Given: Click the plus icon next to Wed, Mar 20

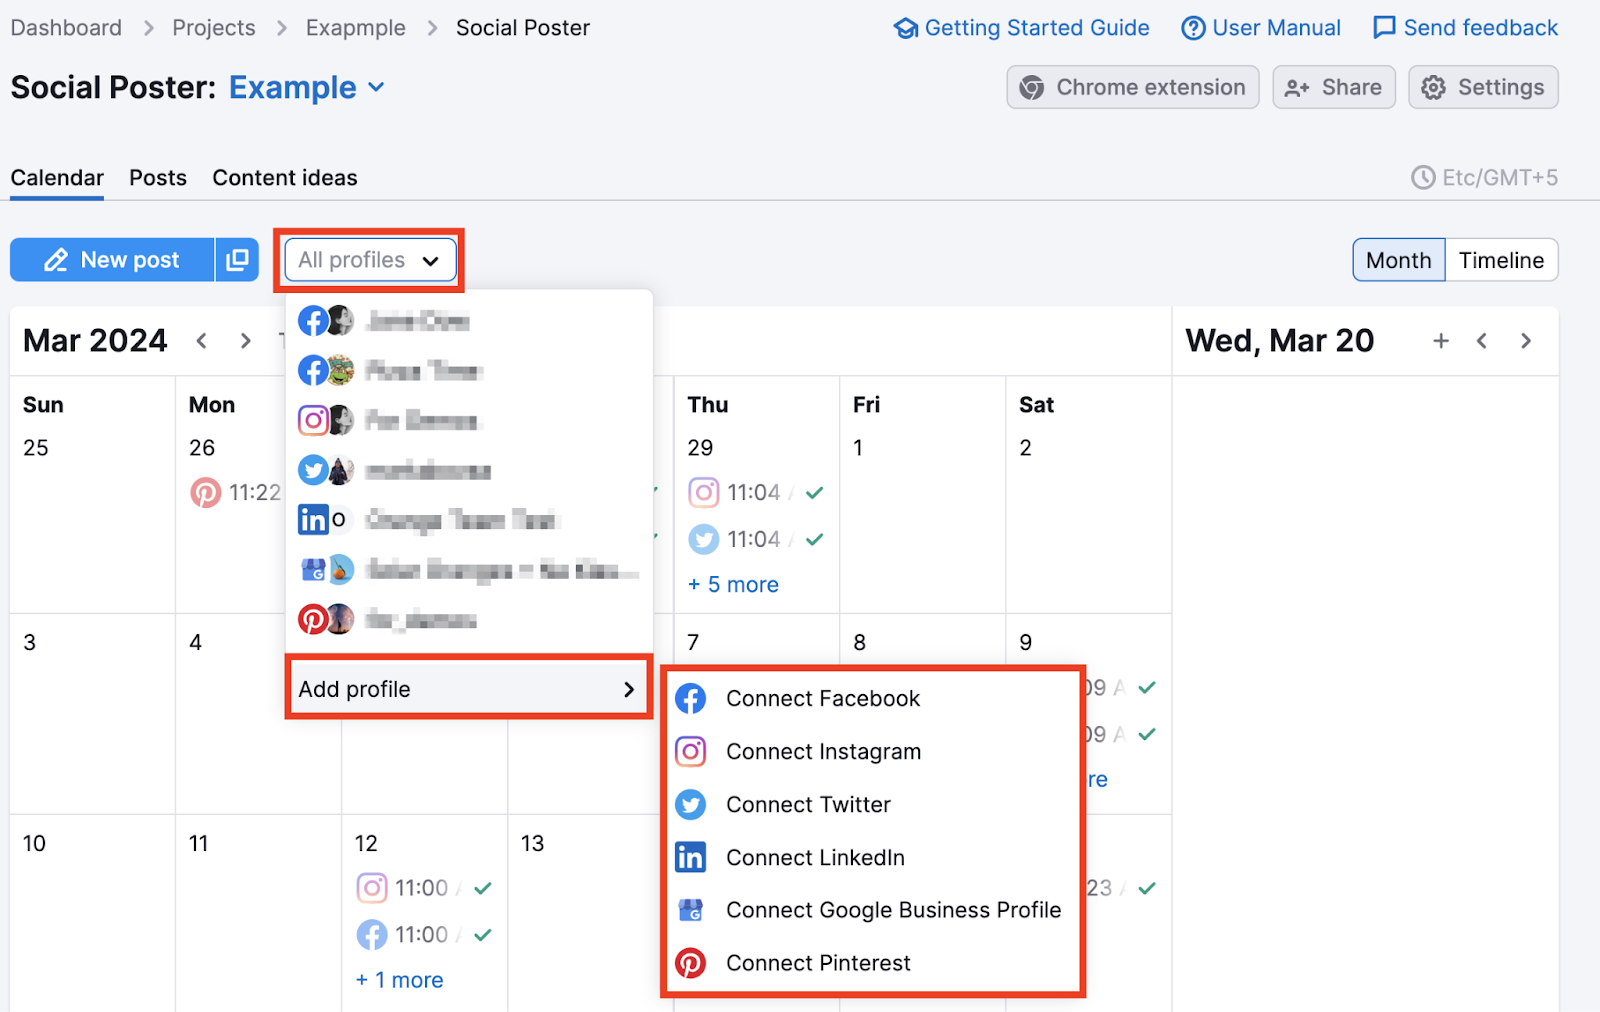Looking at the screenshot, I should [1440, 341].
